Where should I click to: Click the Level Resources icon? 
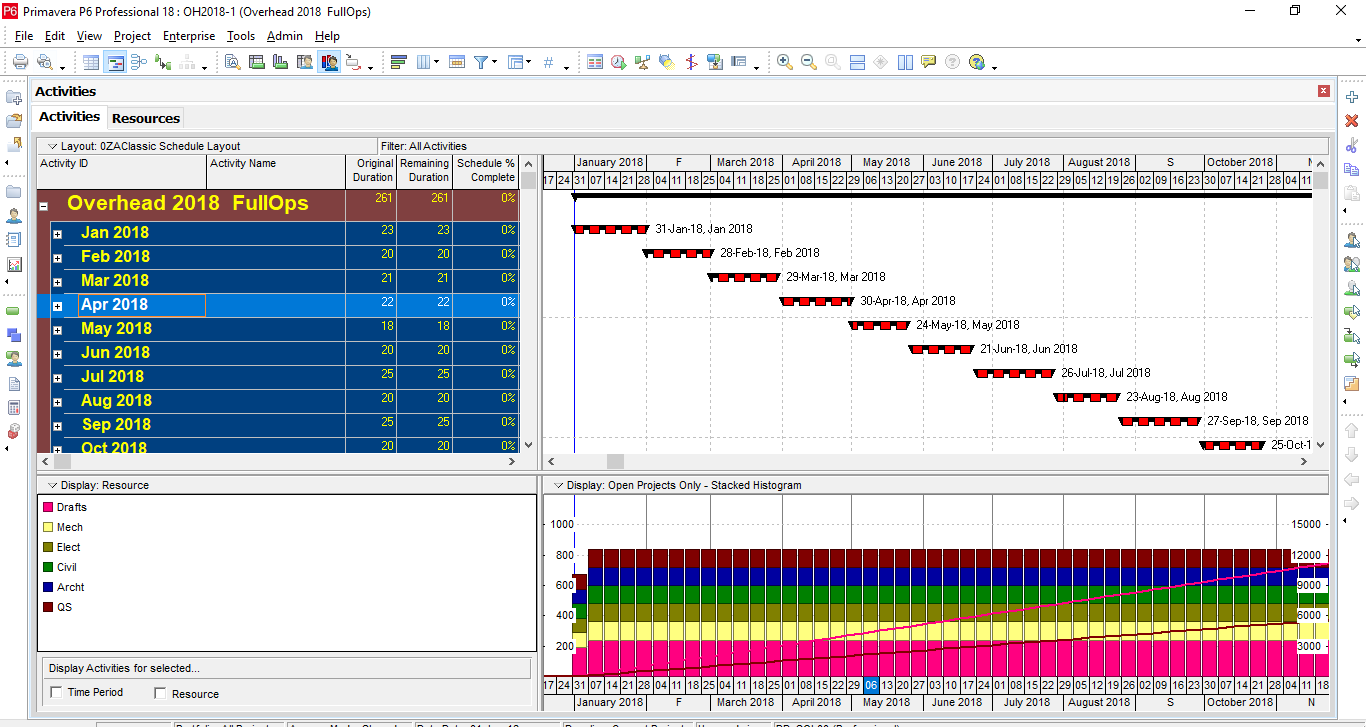point(643,62)
